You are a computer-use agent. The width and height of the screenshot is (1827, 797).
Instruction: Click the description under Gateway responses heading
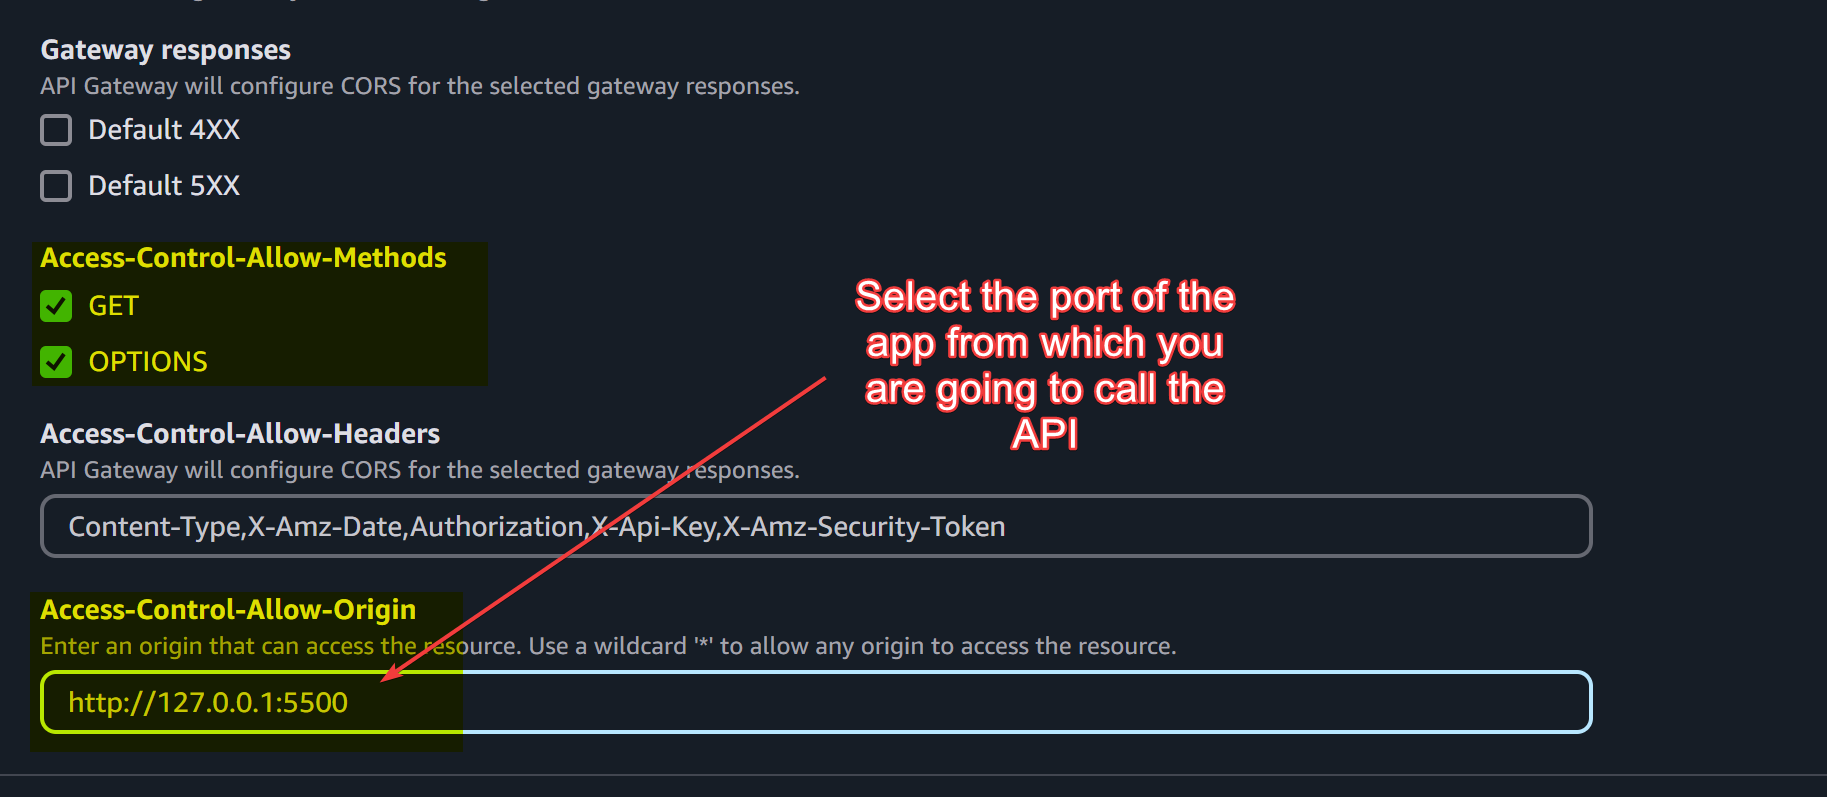(x=420, y=86)
